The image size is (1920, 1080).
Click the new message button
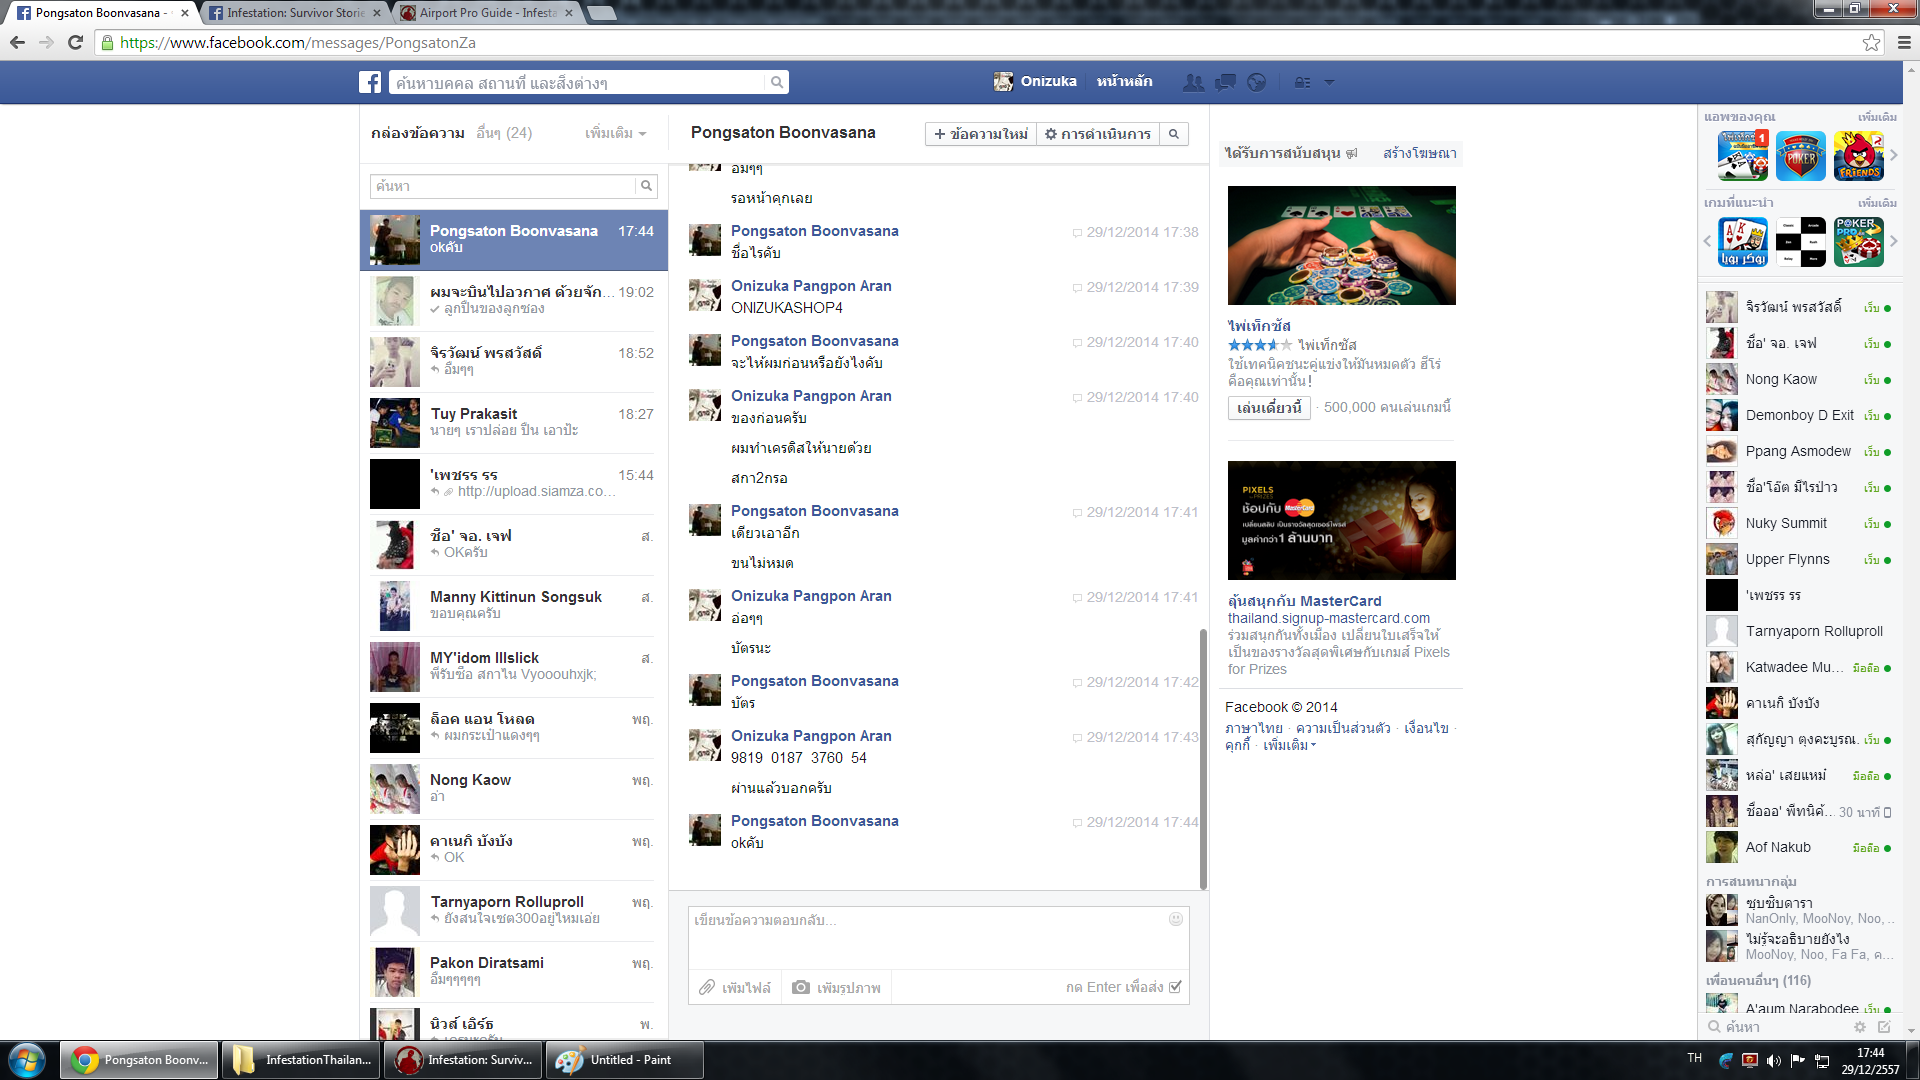pos(980,134)
